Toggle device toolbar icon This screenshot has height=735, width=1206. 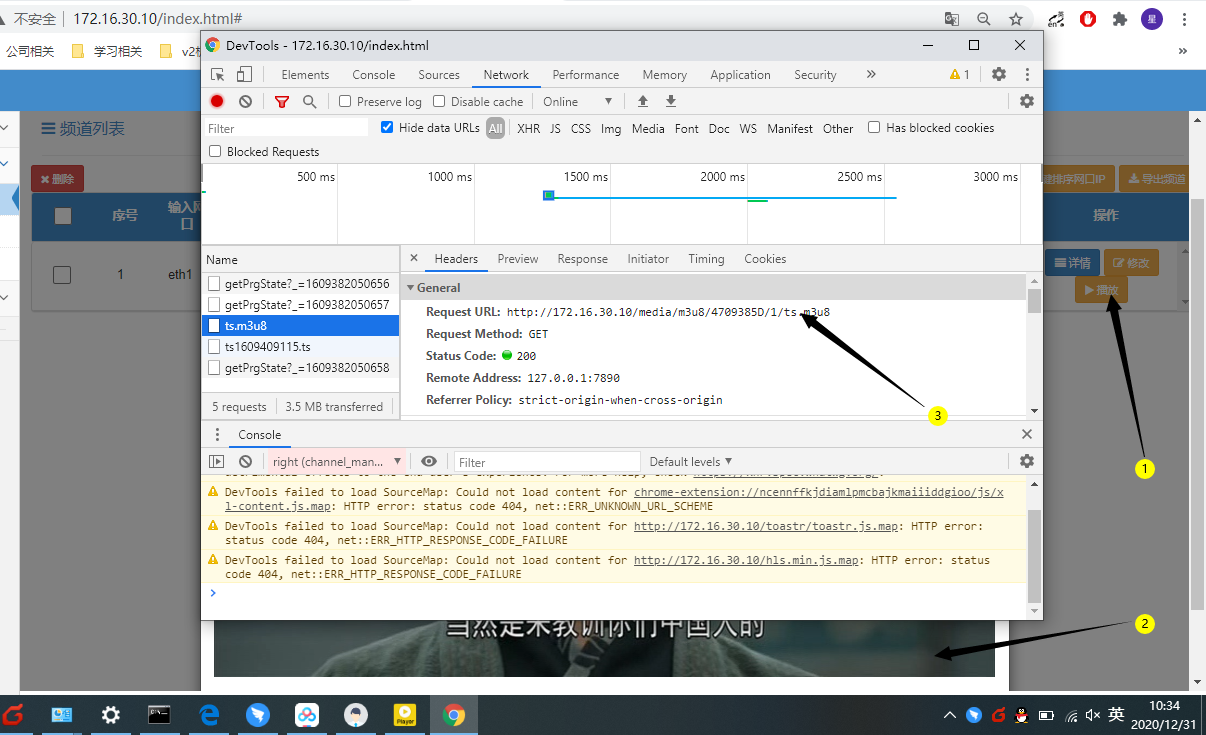click(244, 75)
